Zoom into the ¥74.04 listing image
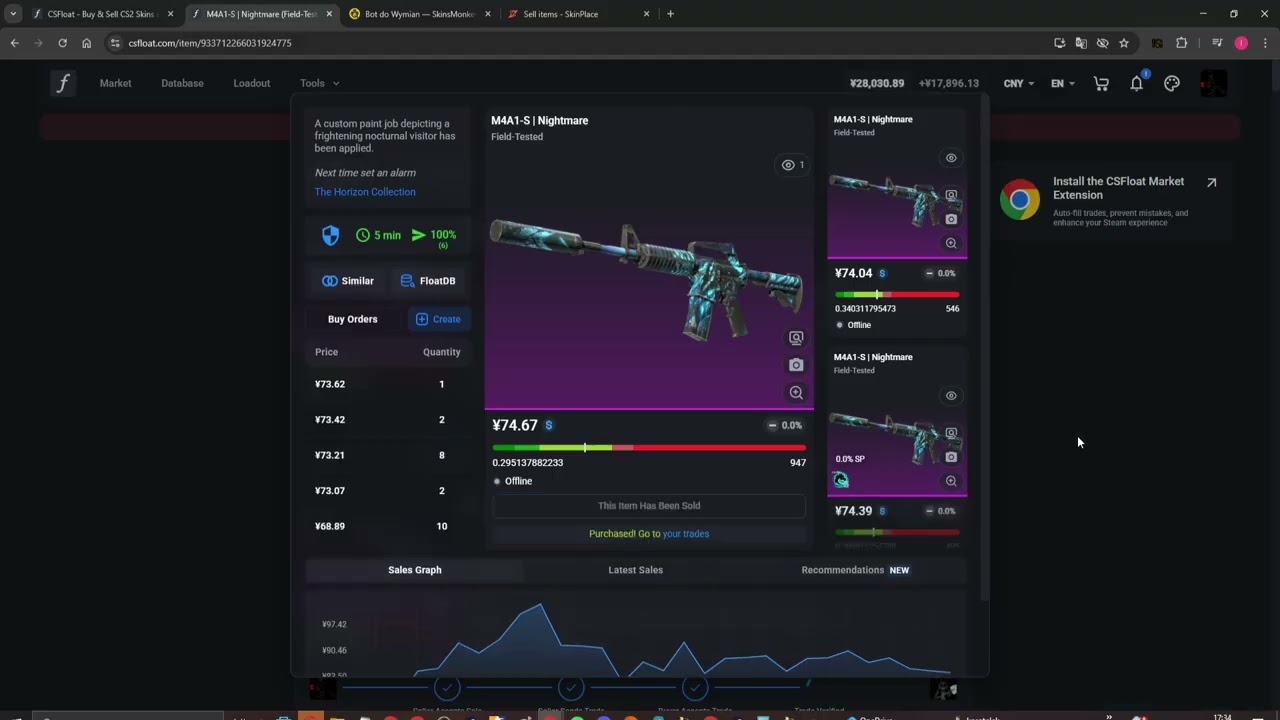 pyautogui.click(x=951, y=243)
